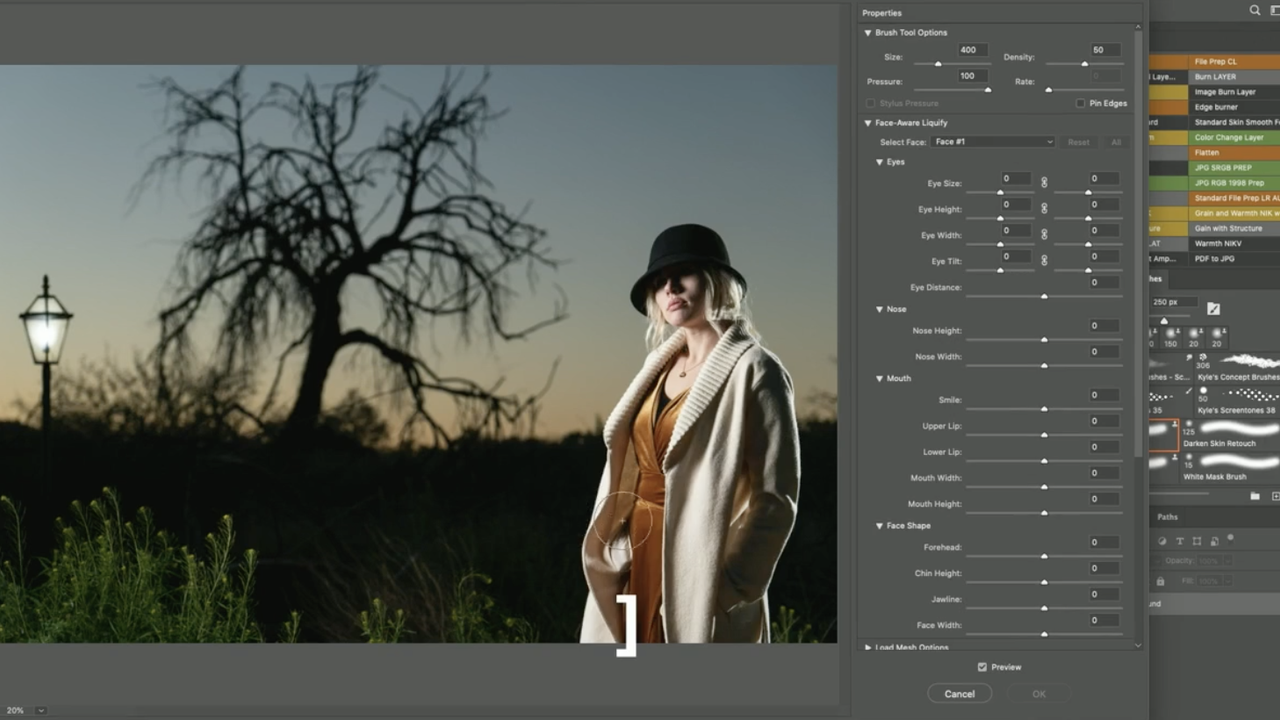The height and width of the screenshot is (720, 1280).
Task: Open the search icon in Photoshop window
Action: pyautogui.click(x=1255, y=11)
